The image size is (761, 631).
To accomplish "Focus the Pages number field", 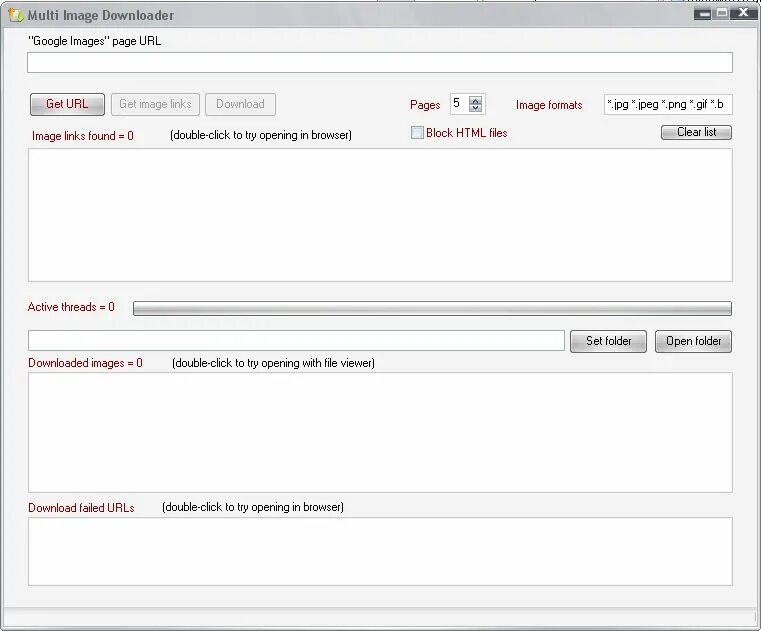I will coord(460,104).
